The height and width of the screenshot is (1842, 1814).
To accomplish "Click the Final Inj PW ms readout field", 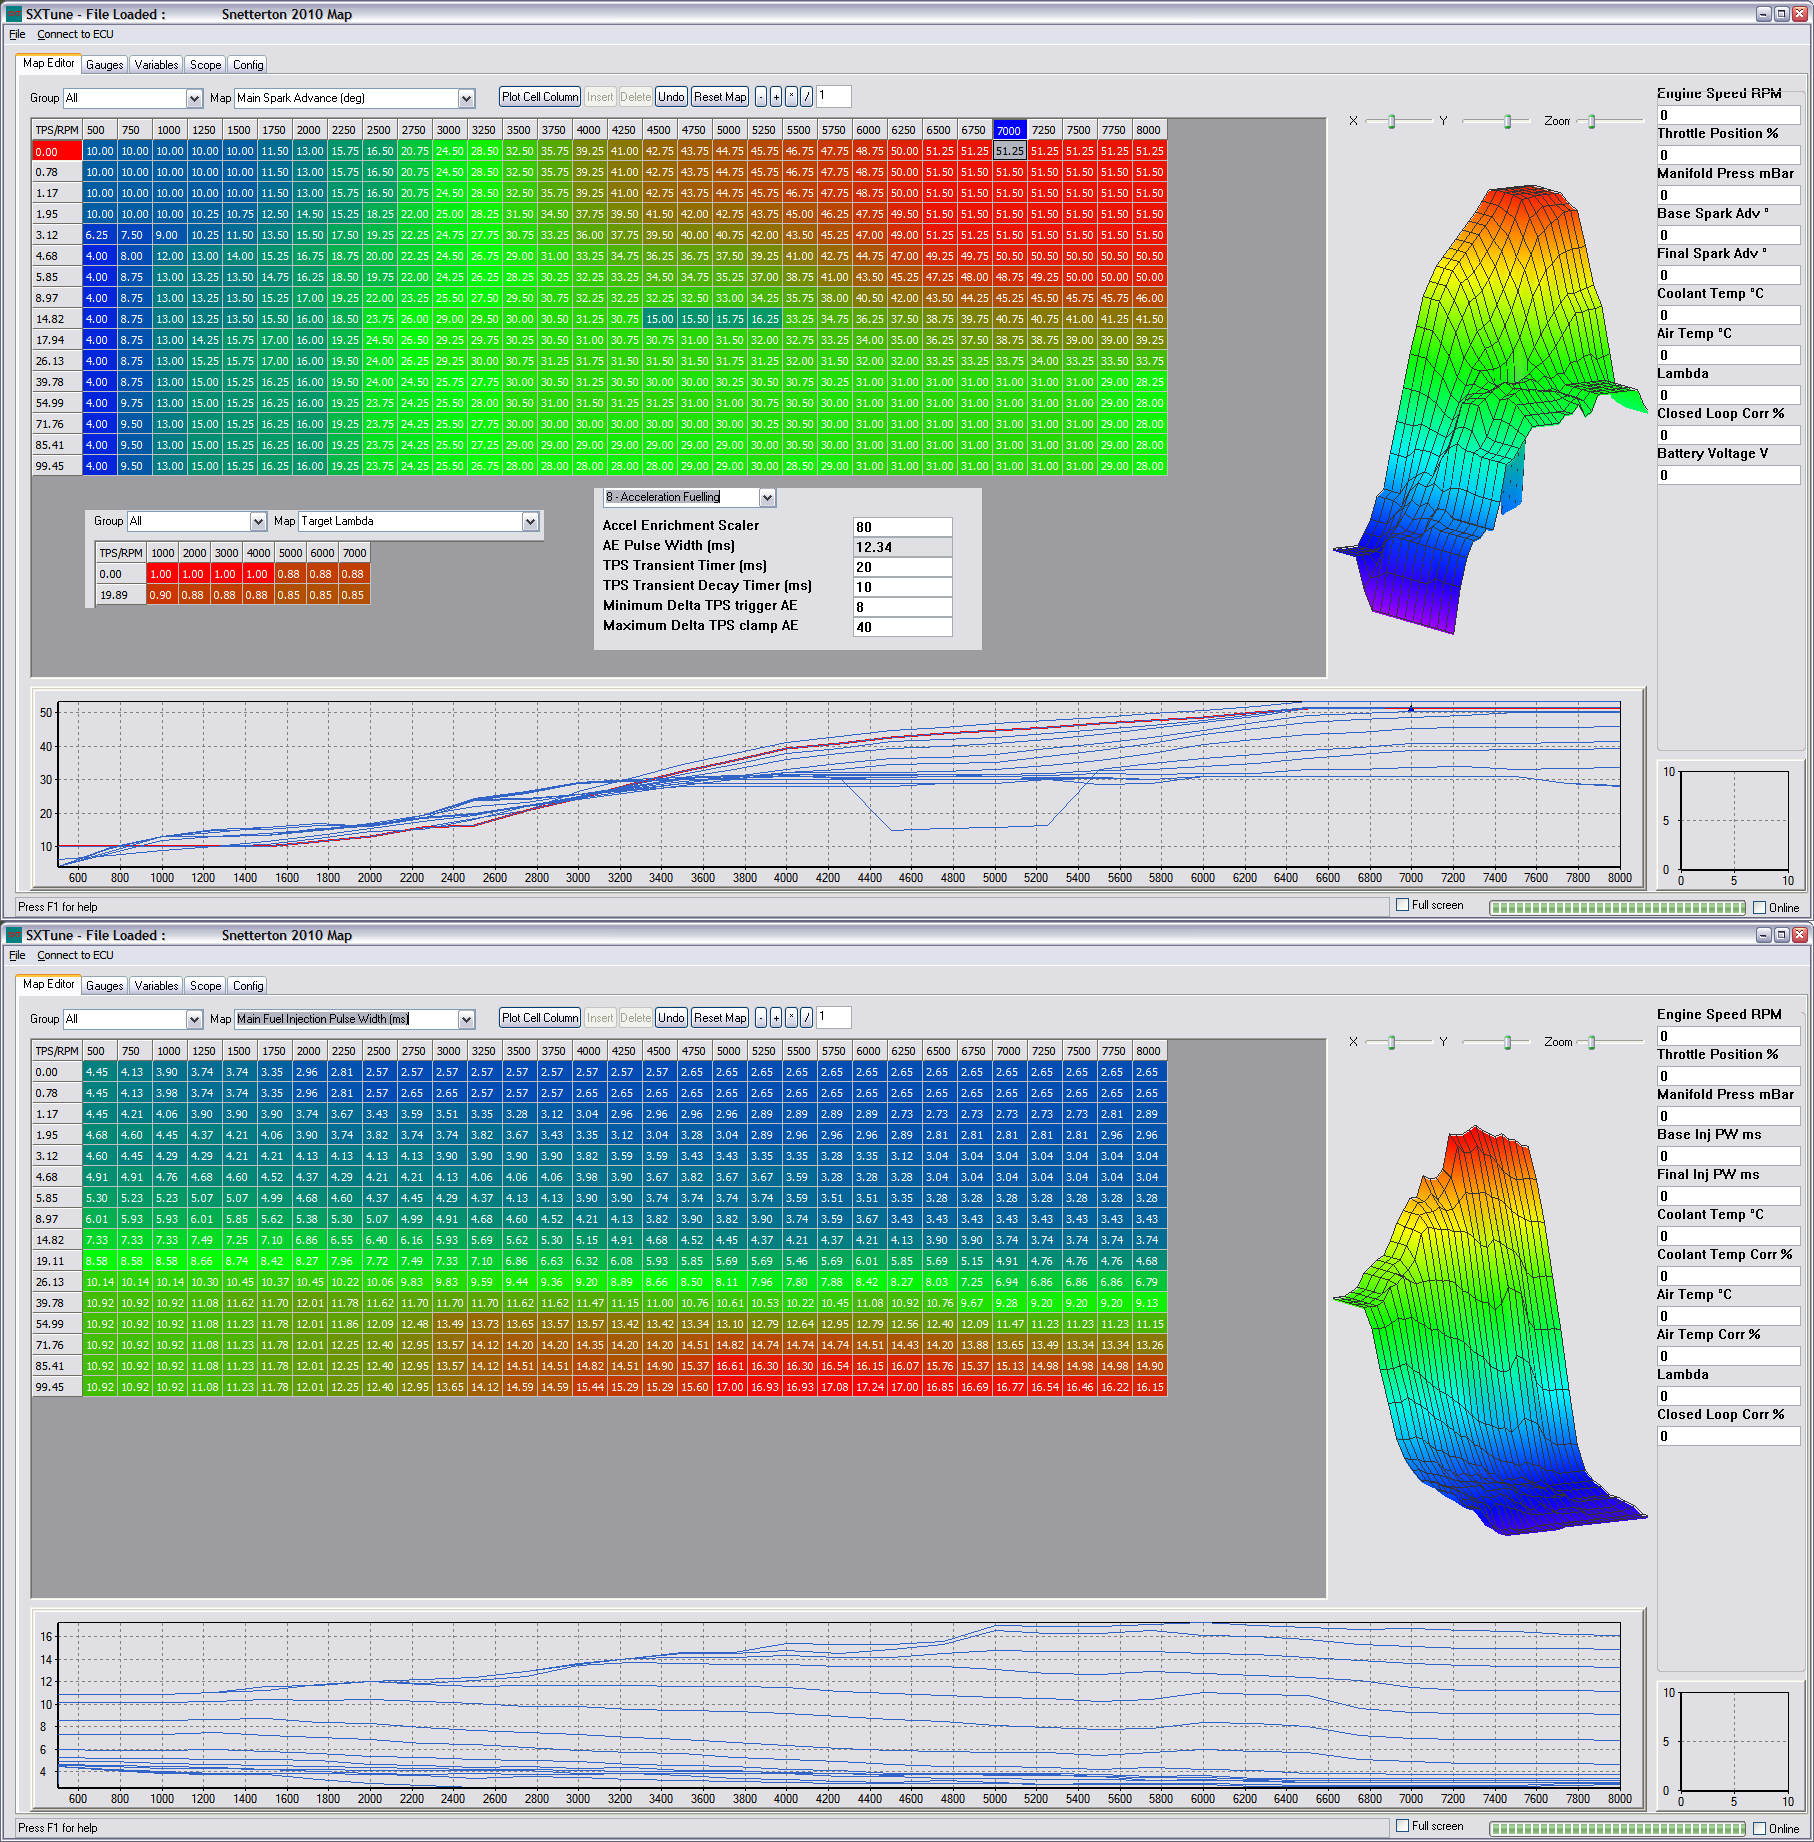I will (x=1728, y=1196).
